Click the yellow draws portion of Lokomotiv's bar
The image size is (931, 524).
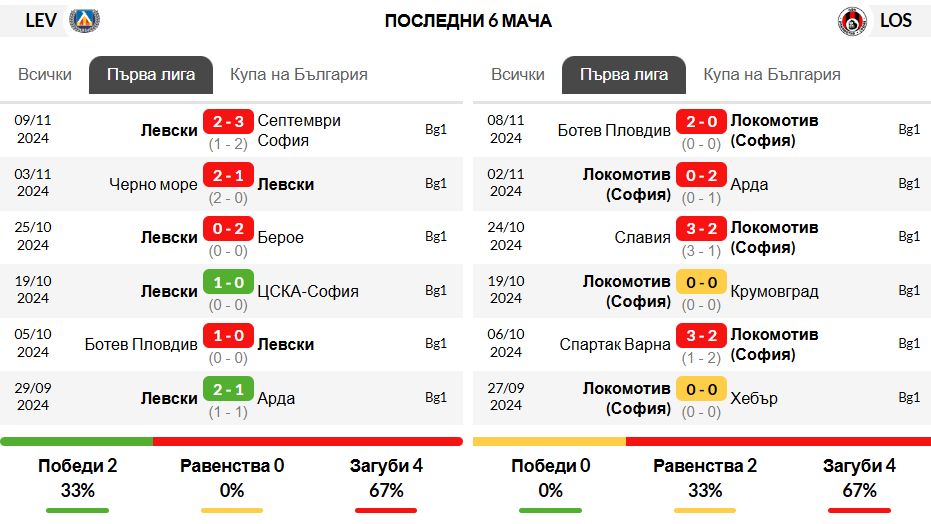coord(549,442)
